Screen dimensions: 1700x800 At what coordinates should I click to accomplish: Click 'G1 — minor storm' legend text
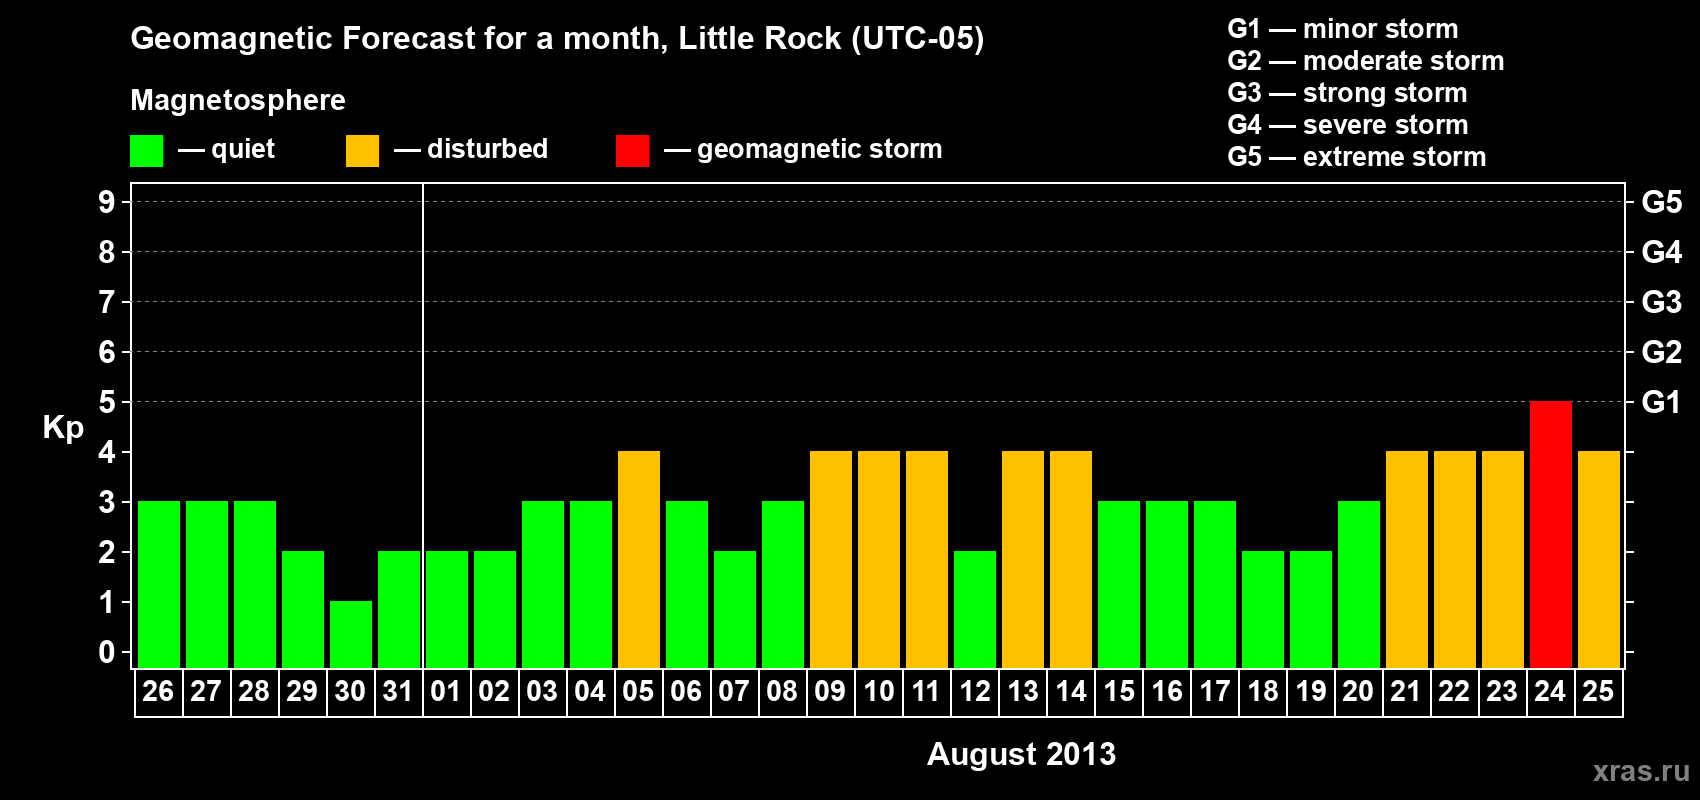pos(1342,29)
